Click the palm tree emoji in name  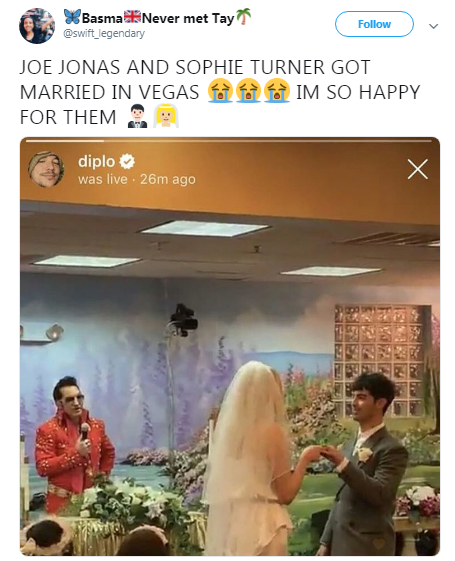click(243, 16)
